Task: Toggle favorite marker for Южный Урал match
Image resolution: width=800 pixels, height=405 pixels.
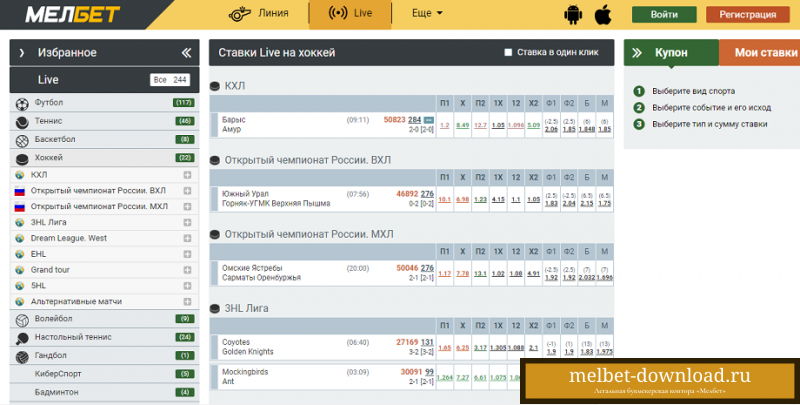Action: point(215,199)
